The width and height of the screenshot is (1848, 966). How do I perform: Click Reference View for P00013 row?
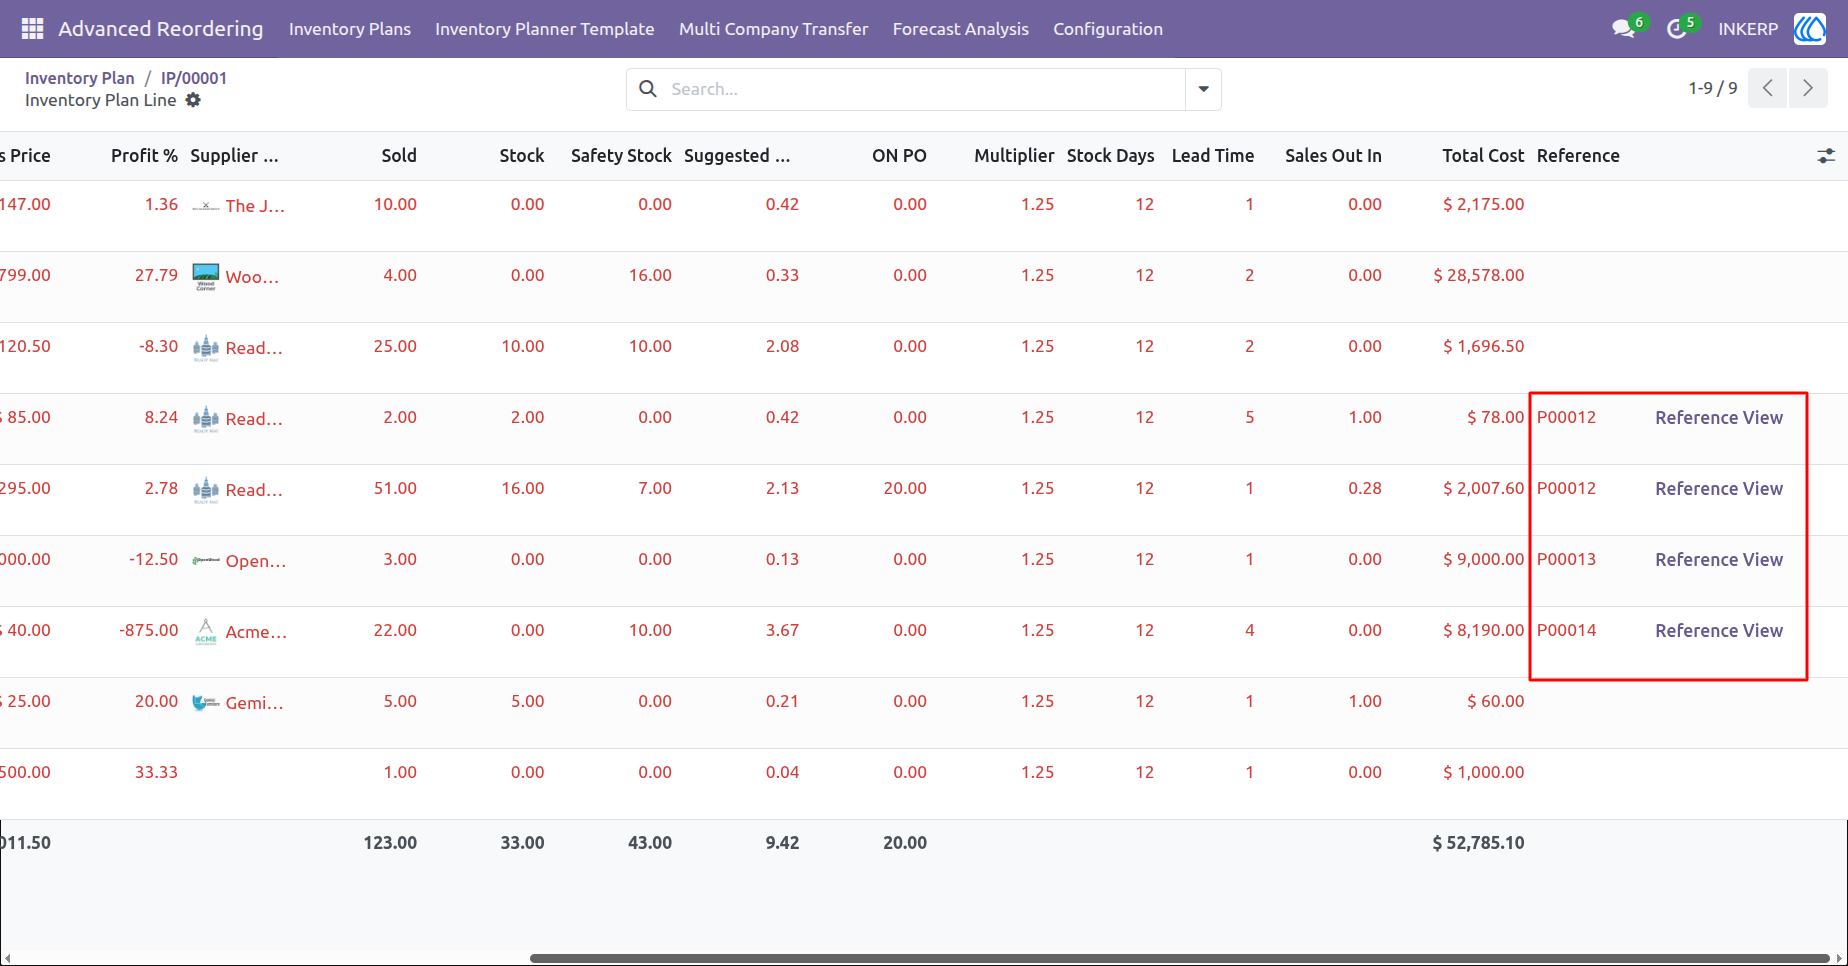tap(1719, 560)
